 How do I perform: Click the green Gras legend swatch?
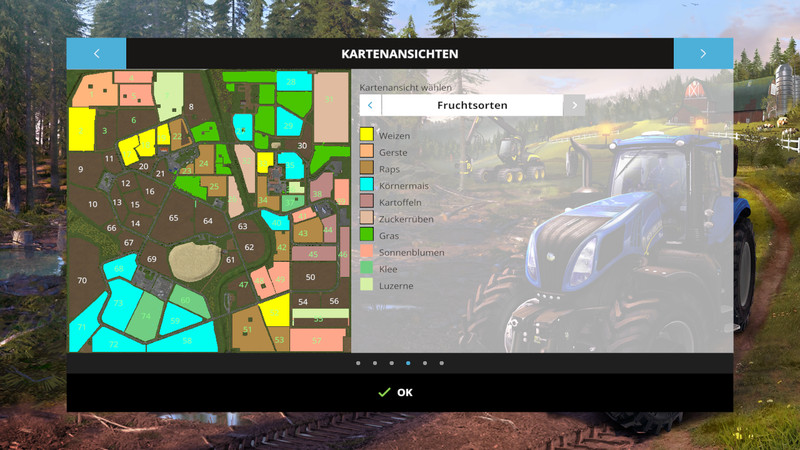367,235
